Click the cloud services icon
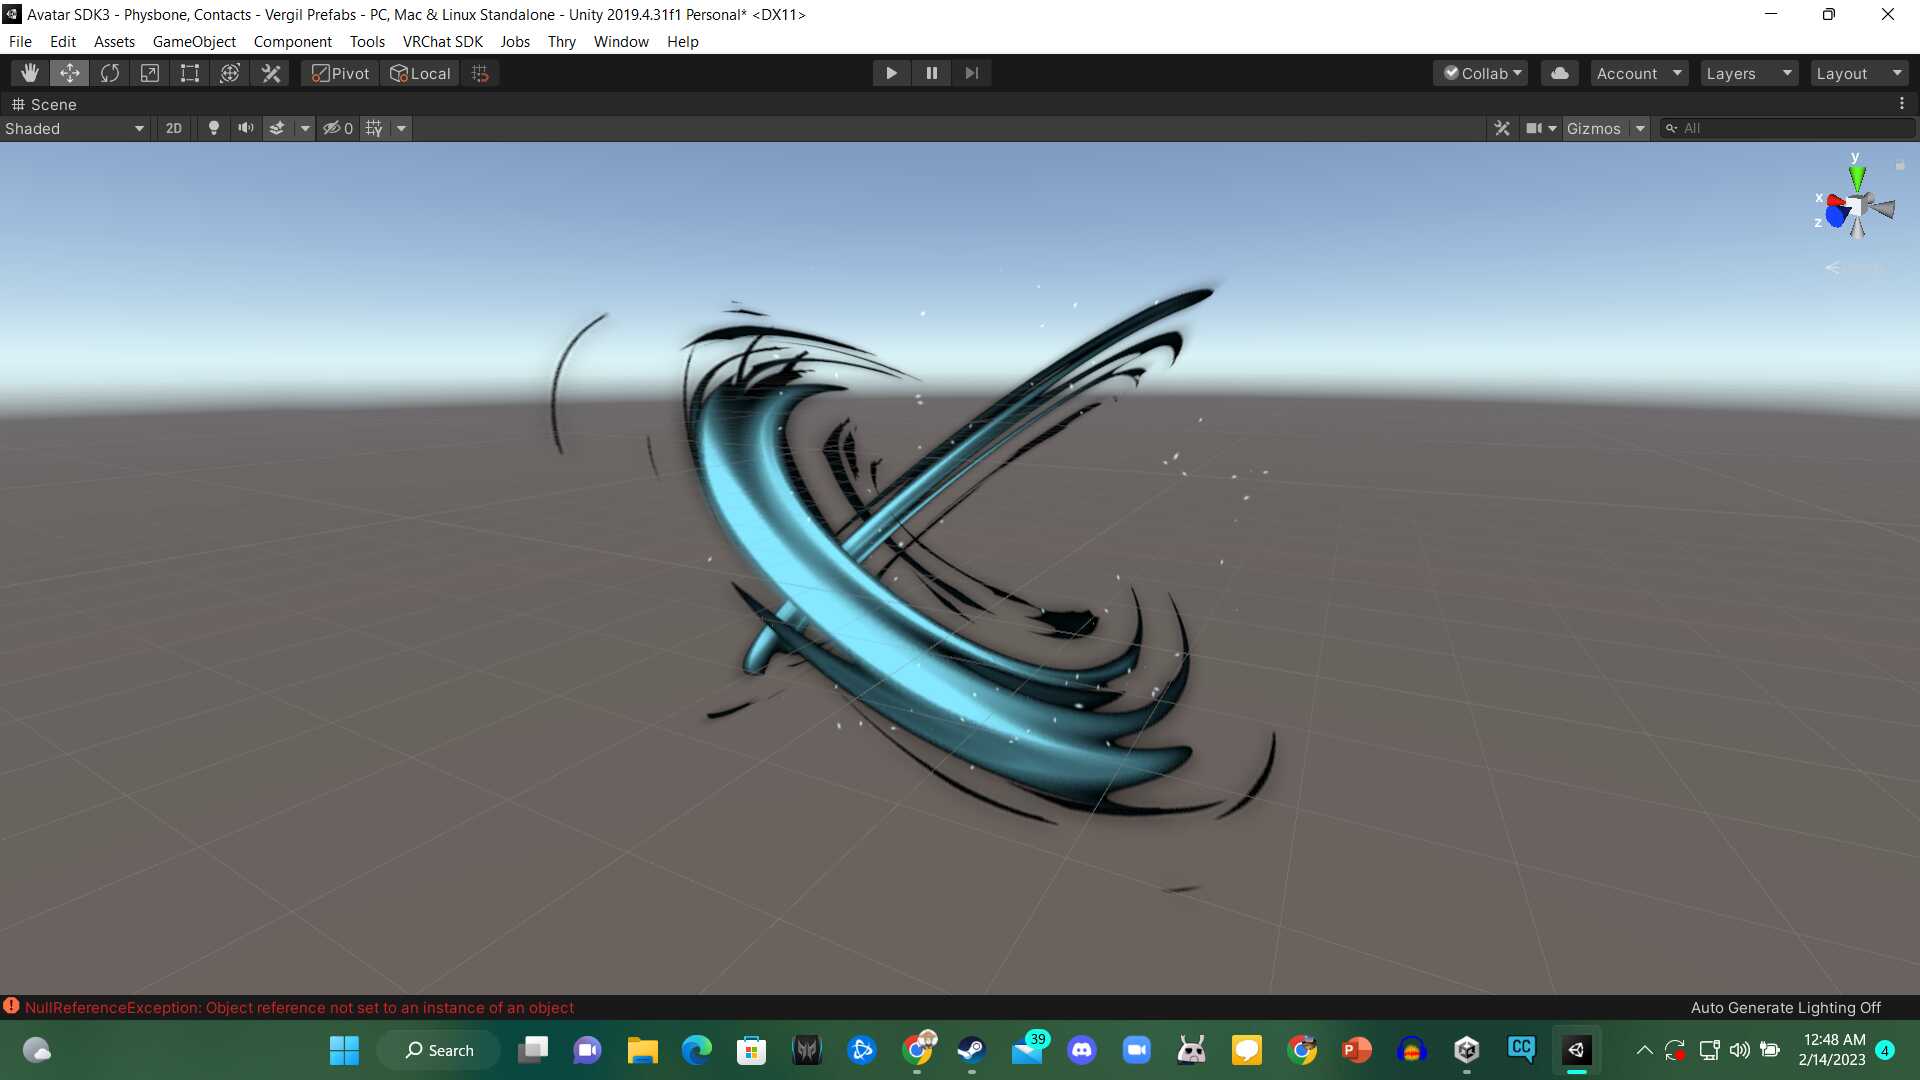This screenshot has width=1920, height=1080. 1559,73
